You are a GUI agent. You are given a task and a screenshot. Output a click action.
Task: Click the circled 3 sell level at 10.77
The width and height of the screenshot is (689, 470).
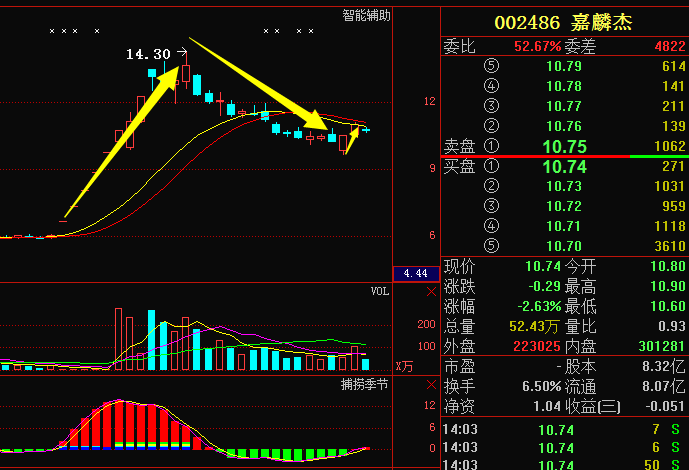(490, 106)
